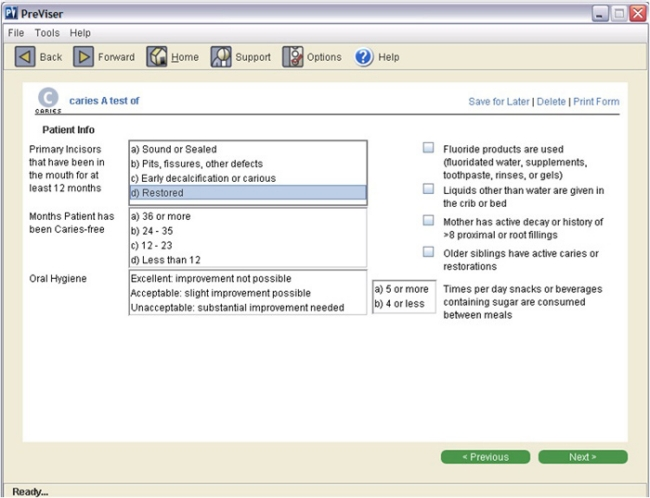This screenshot has width=650, height=498.
Task: Select '5 or more' snacks per day
Action: (x=400, y=289)
